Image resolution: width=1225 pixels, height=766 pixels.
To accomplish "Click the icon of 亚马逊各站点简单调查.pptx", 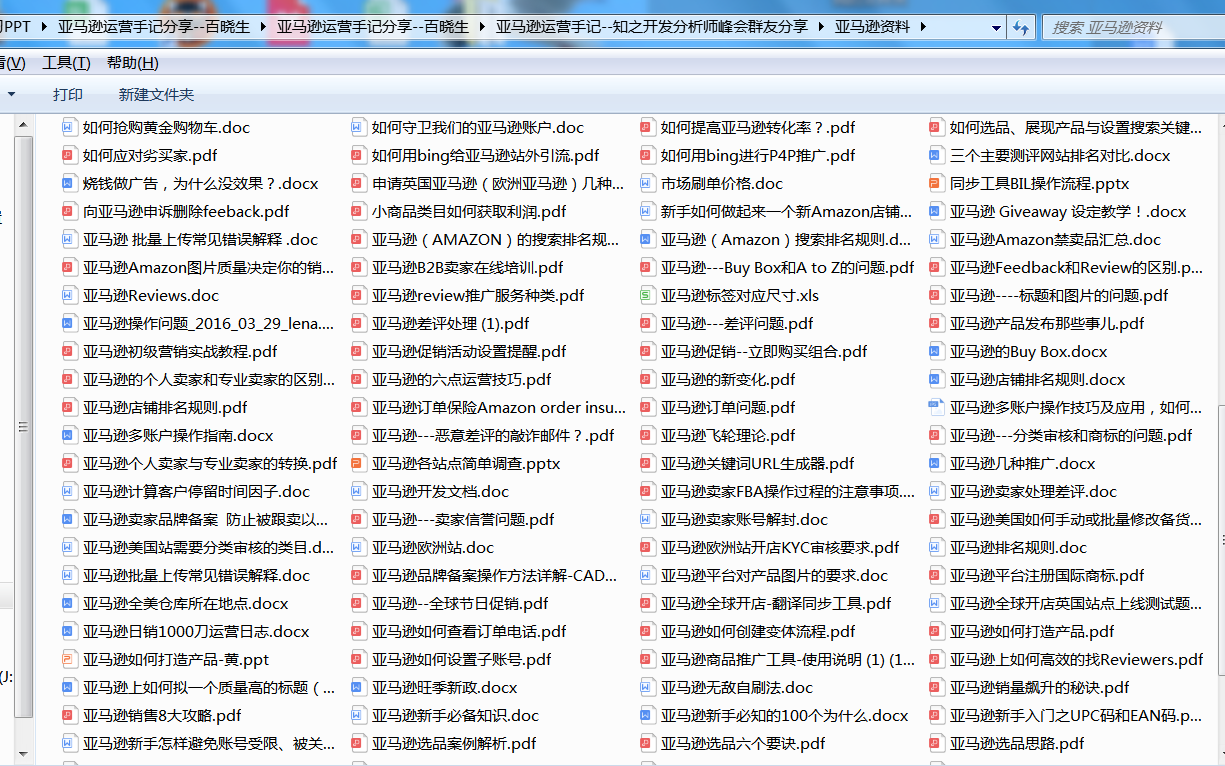I will click(358, 463).
